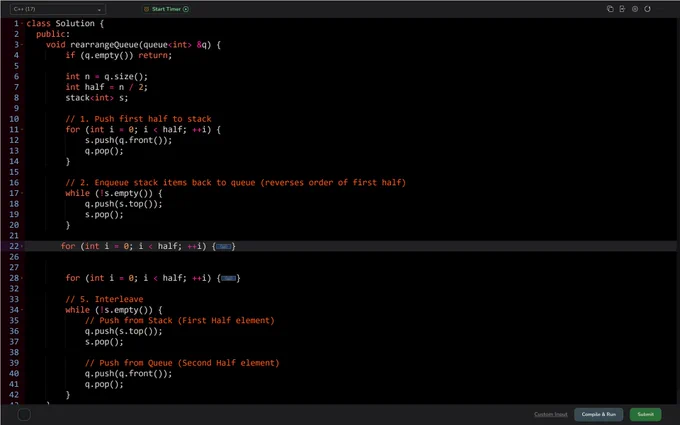Click the 'stack<int> s;' line
The image size is (680, 425).
tap(97, 98)
